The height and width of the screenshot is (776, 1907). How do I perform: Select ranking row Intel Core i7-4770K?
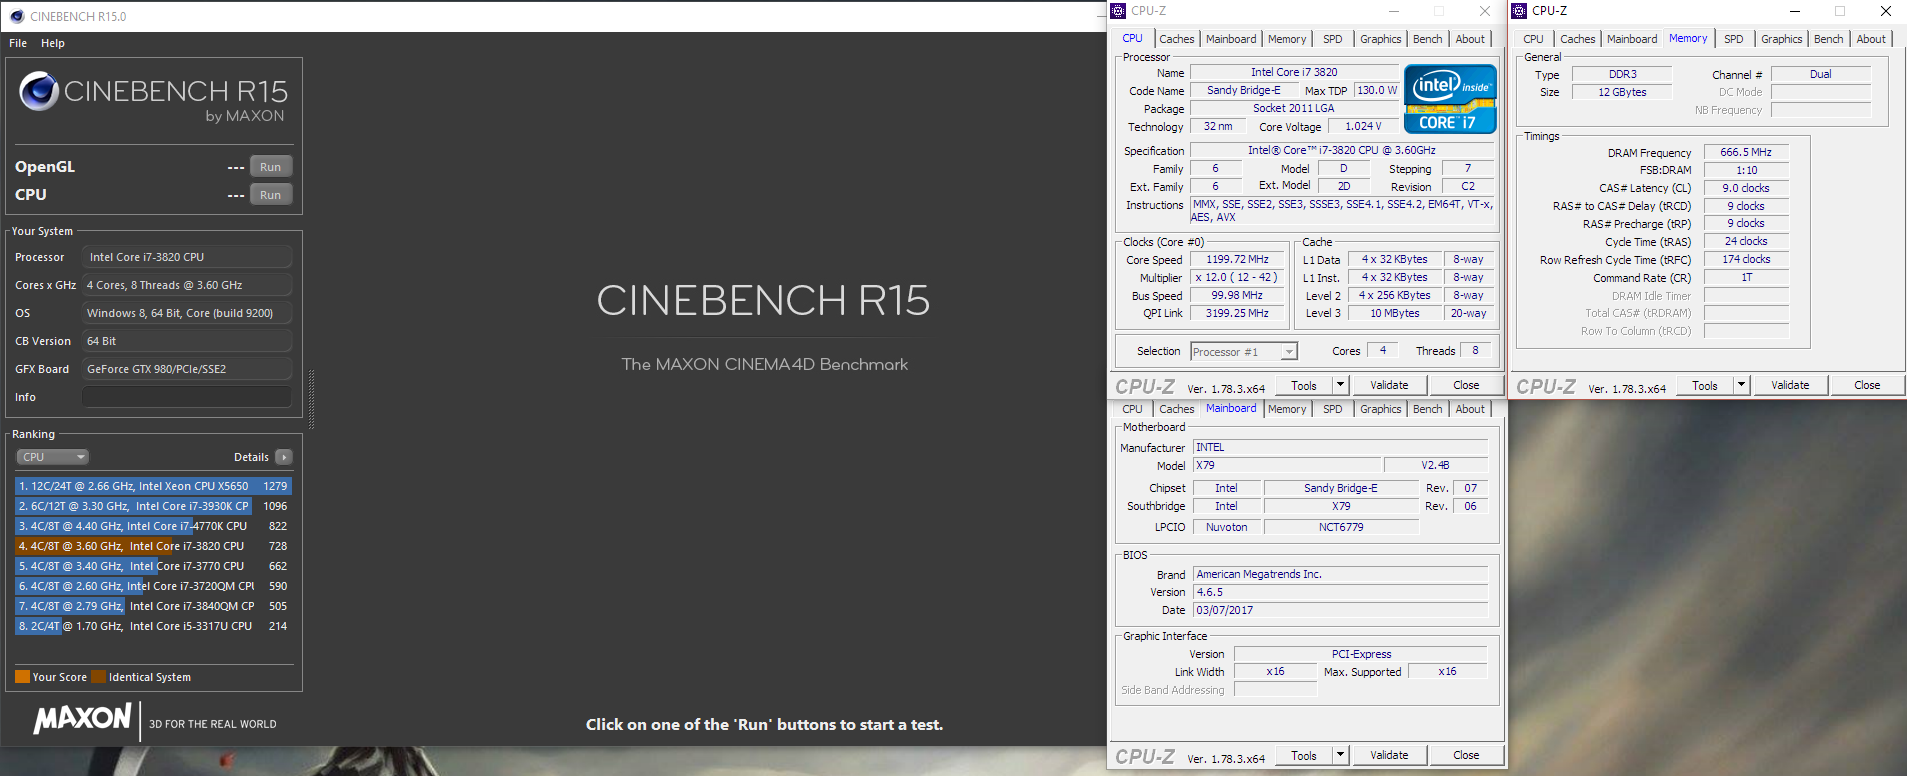coord(153,526)
